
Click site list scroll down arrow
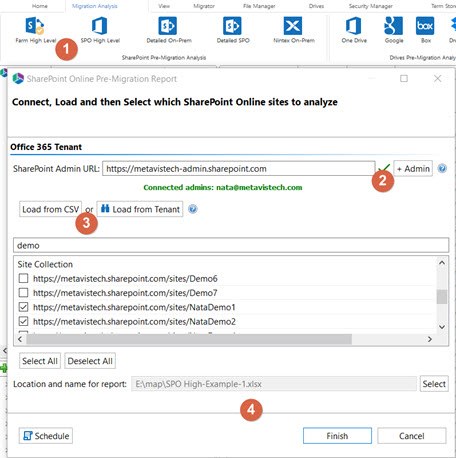[x=442, y=327]
